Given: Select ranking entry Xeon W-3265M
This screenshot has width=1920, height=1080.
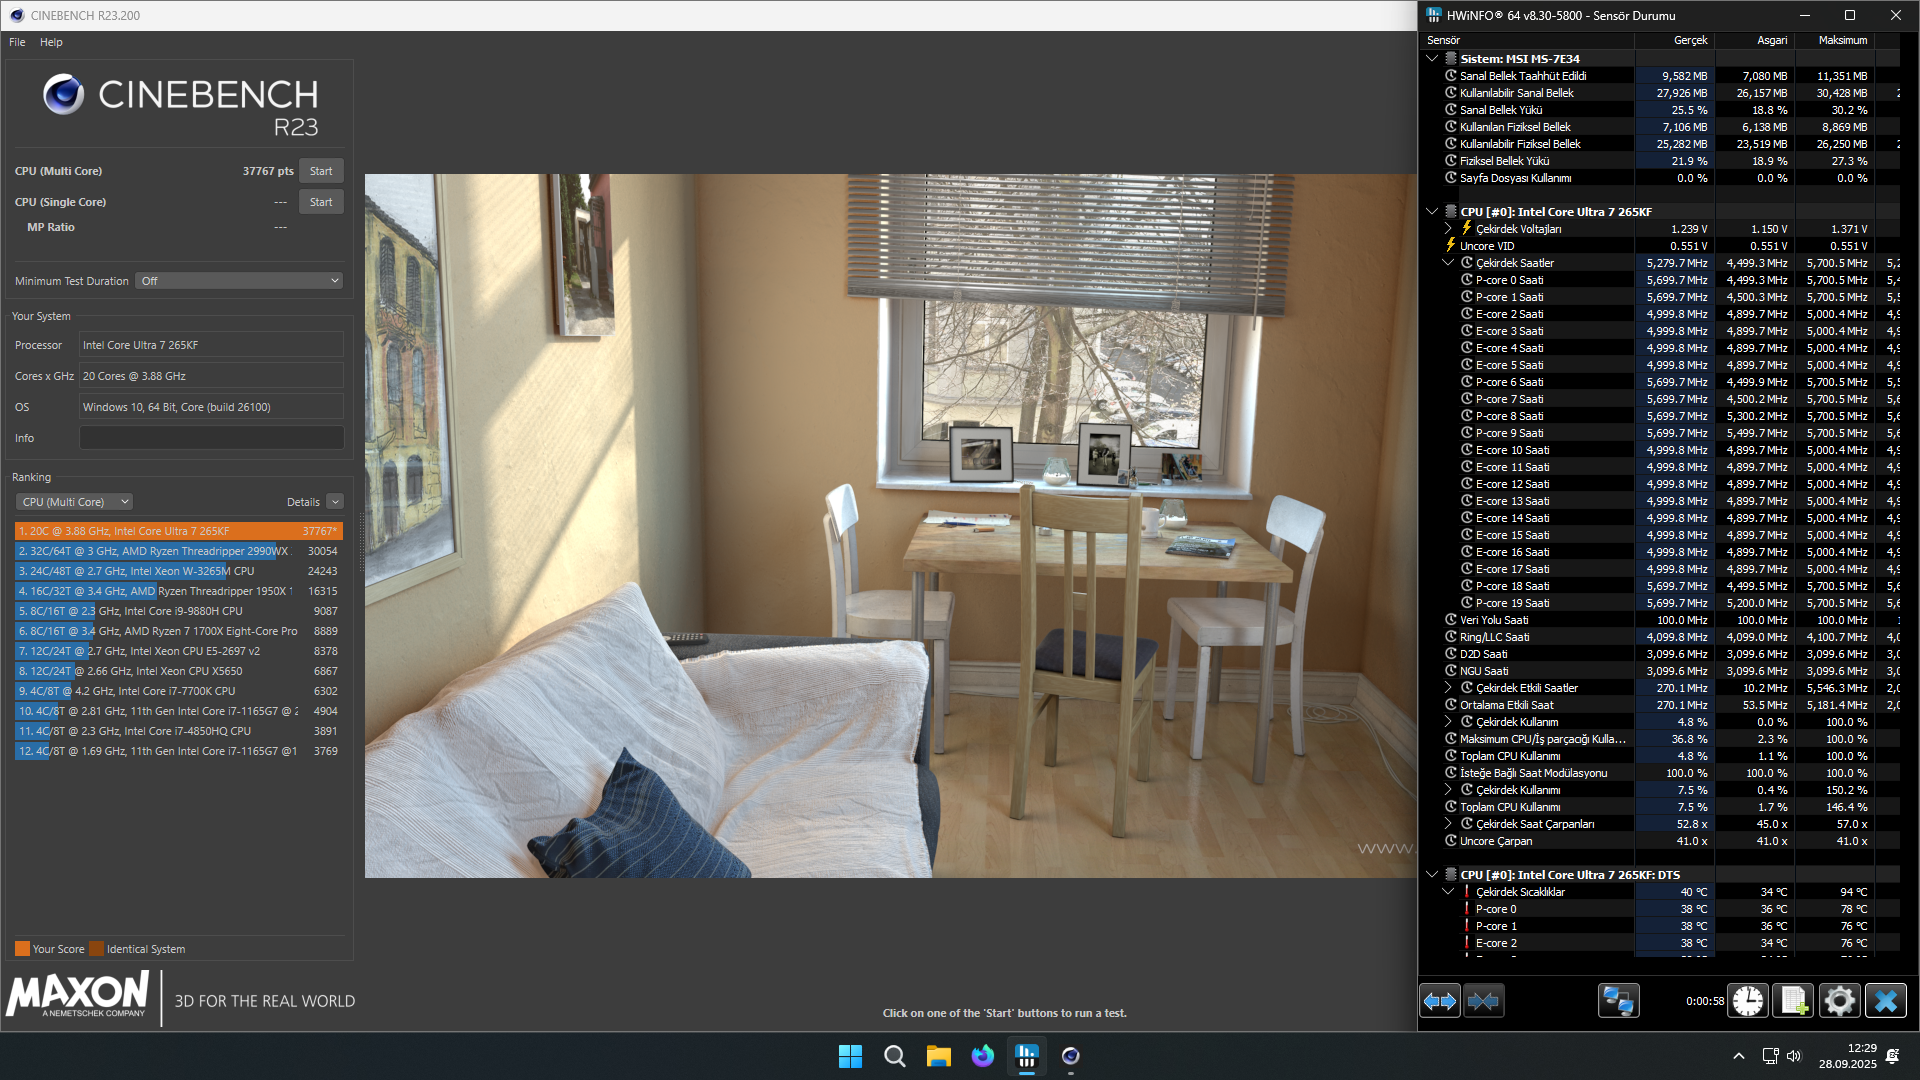Looking at the screenshot, I should (179, 571).
